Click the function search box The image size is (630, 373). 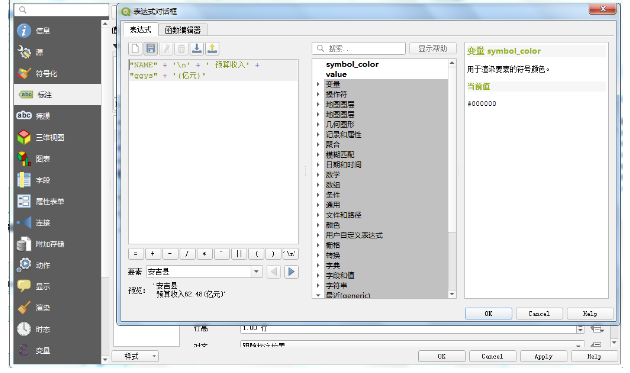[x=359, y=48]
